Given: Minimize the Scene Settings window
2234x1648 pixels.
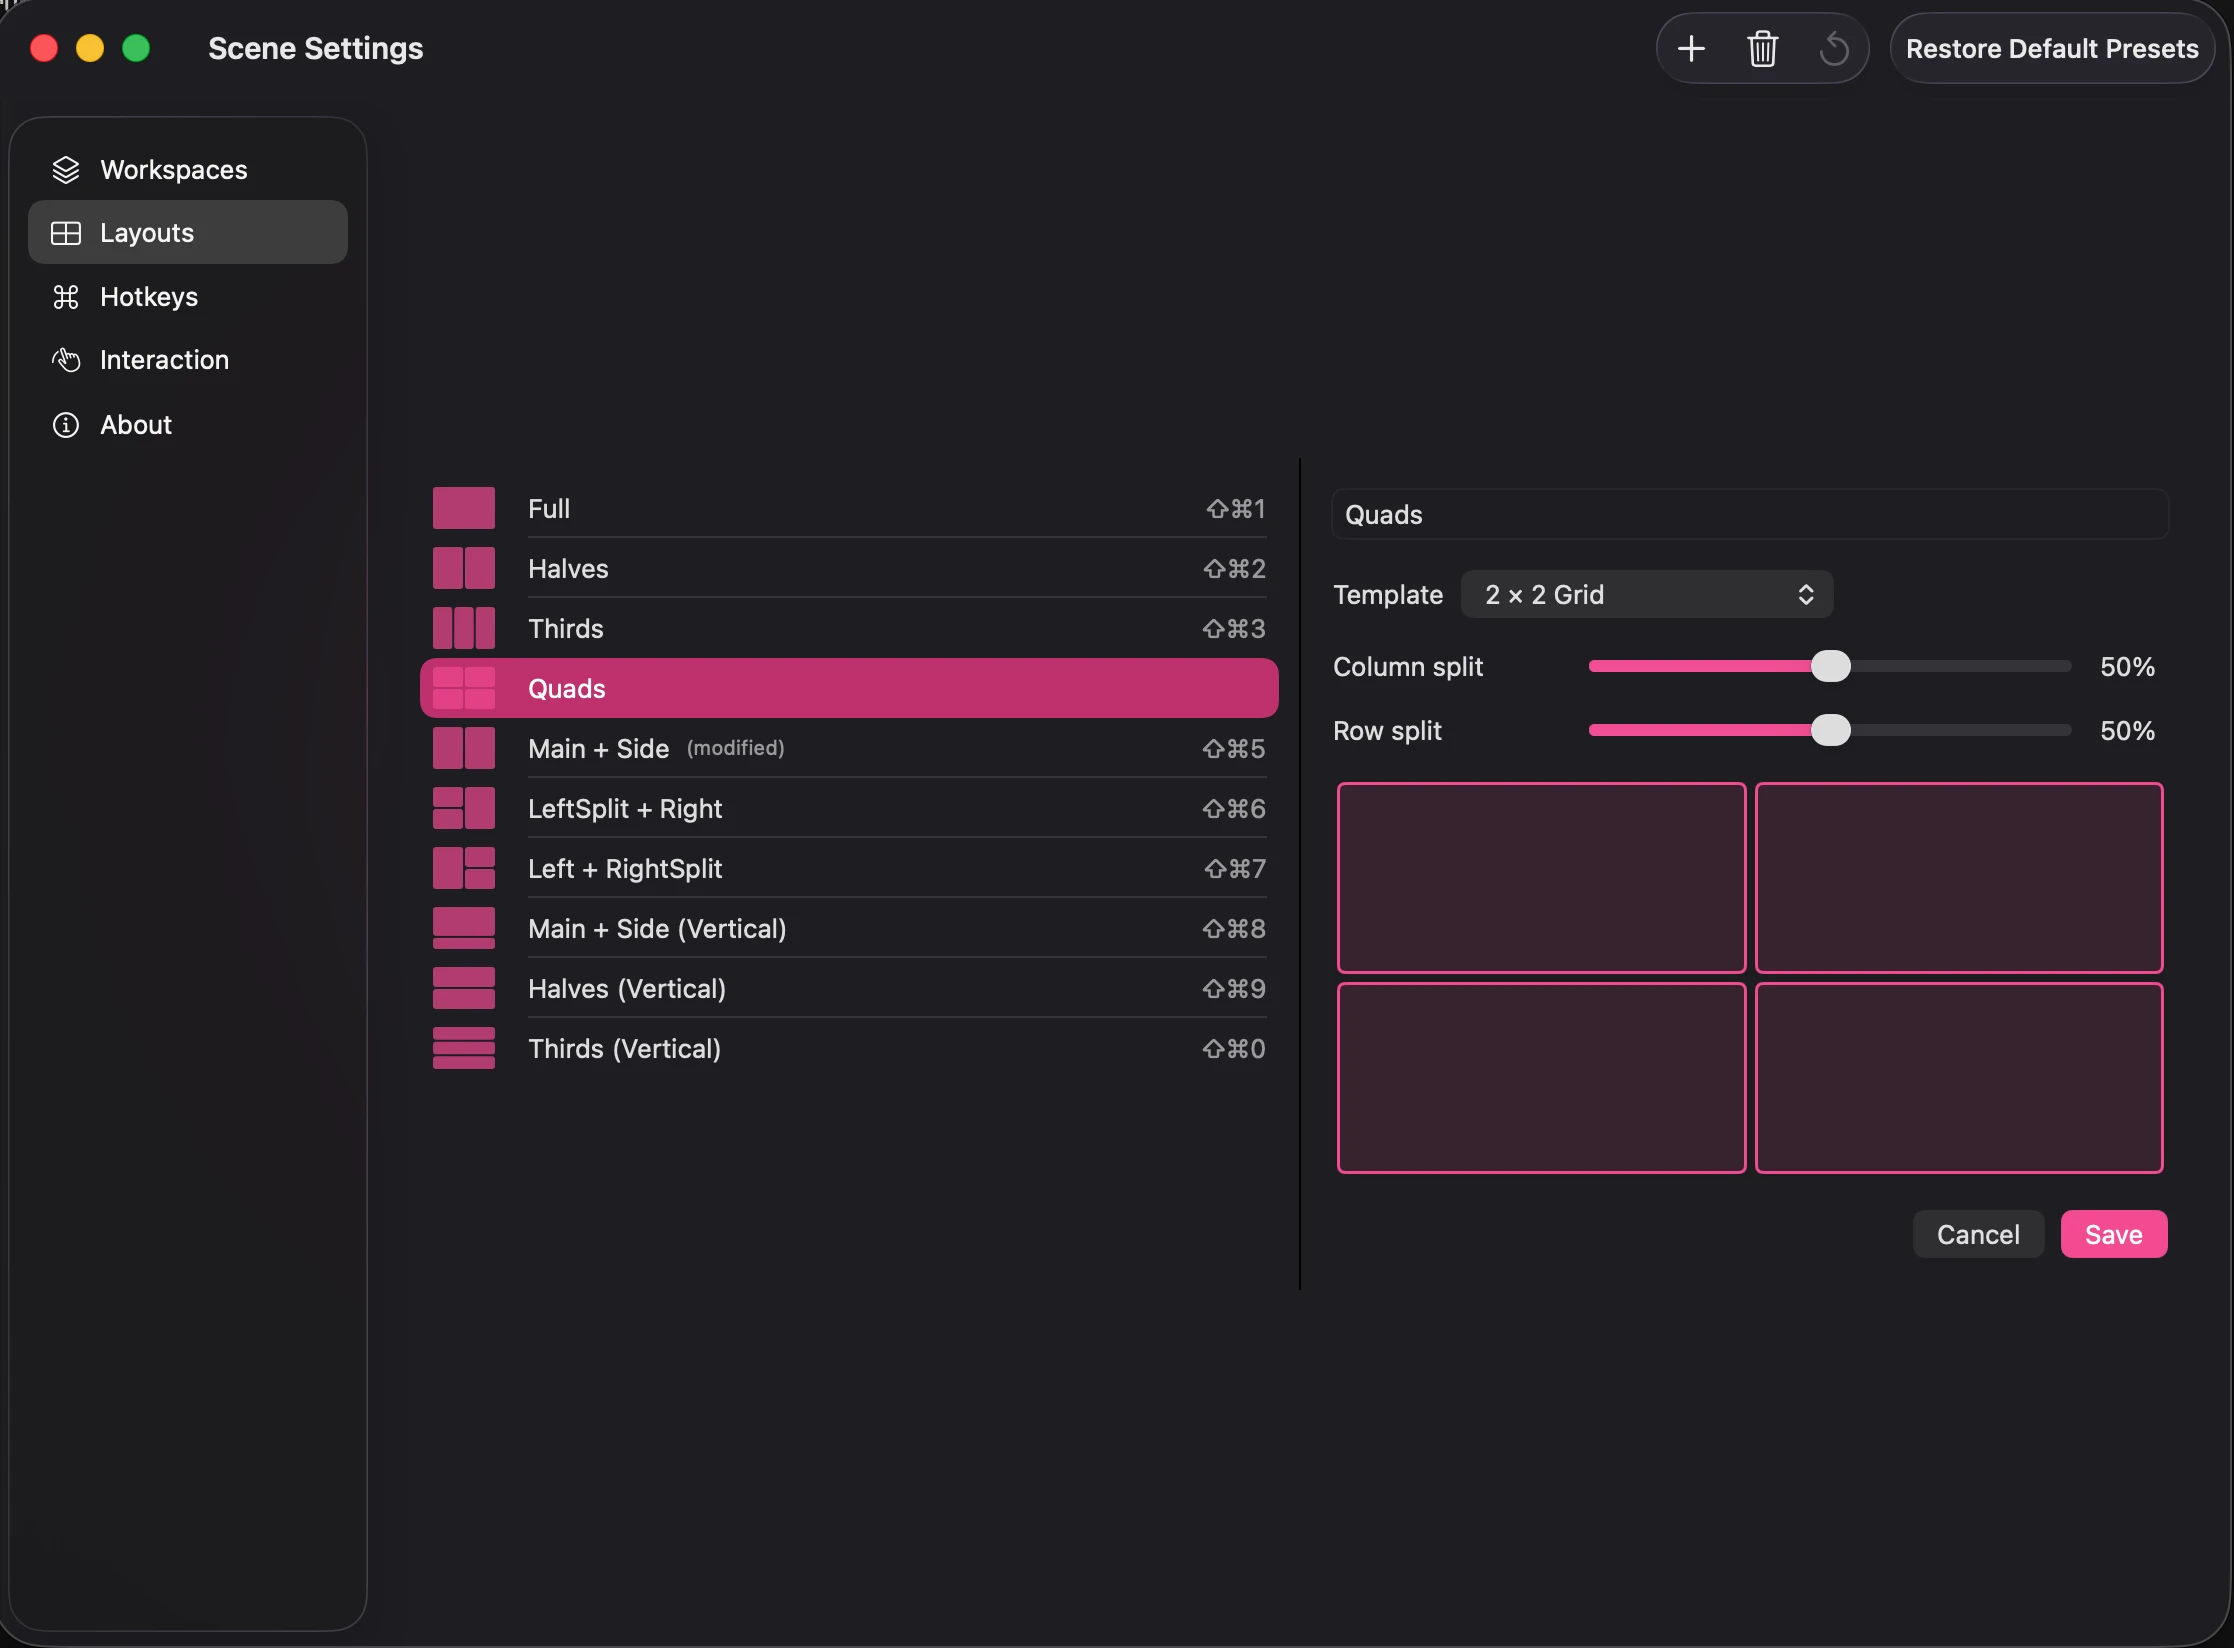Looking at the screenshot, I should coord(90,48).
